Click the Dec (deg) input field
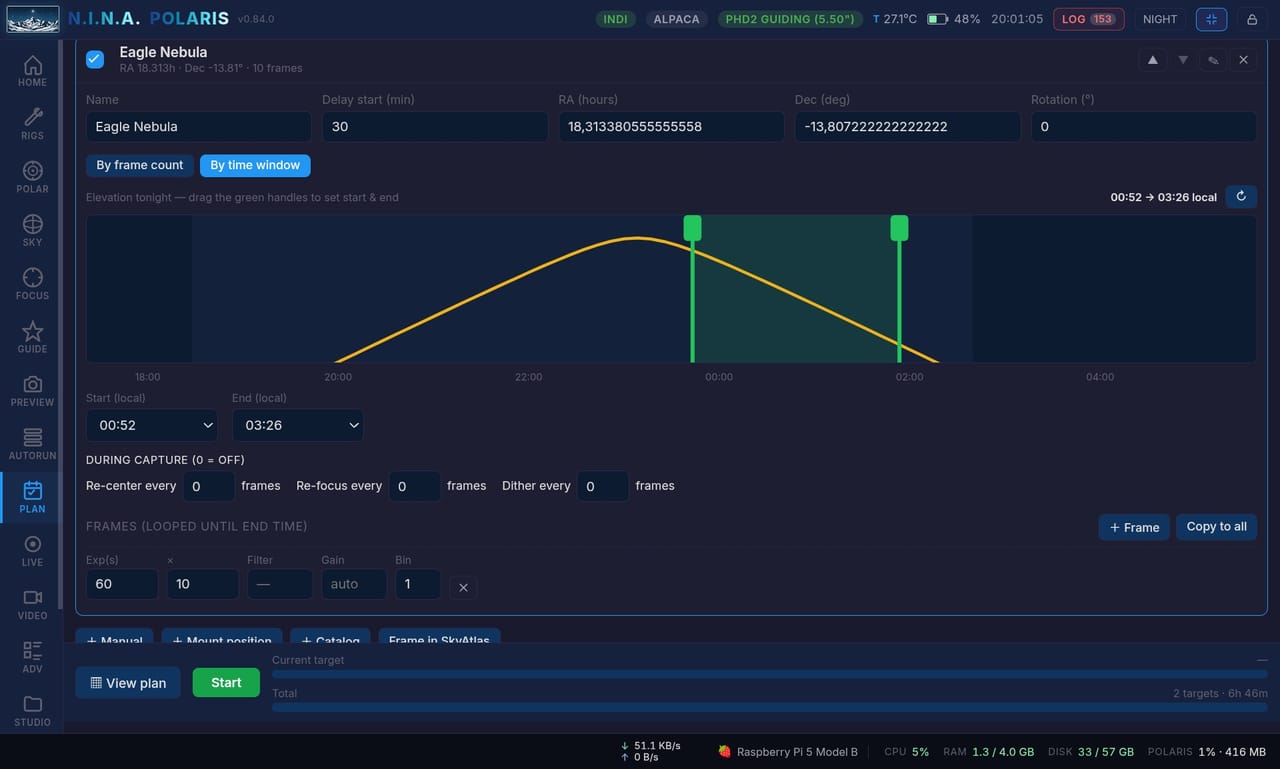The image size is (1280, 769). pyautogui.click(x=908, y=126)
